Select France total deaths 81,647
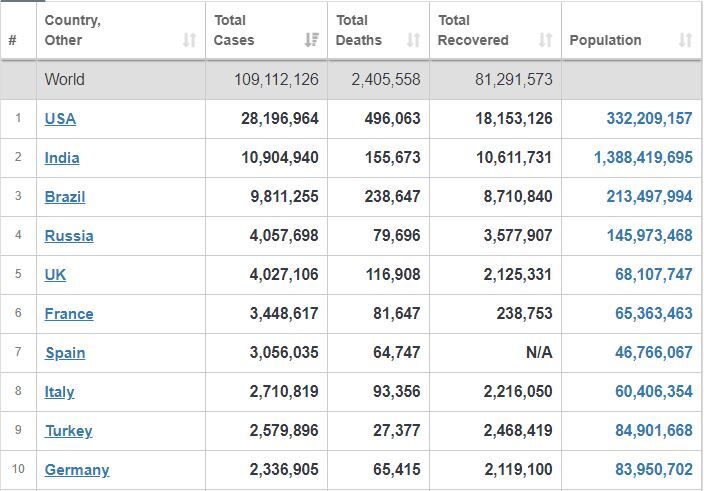Image resolution: width=704 pixels, height=491 pixels. pyautogui.click(x=397, y=313)
